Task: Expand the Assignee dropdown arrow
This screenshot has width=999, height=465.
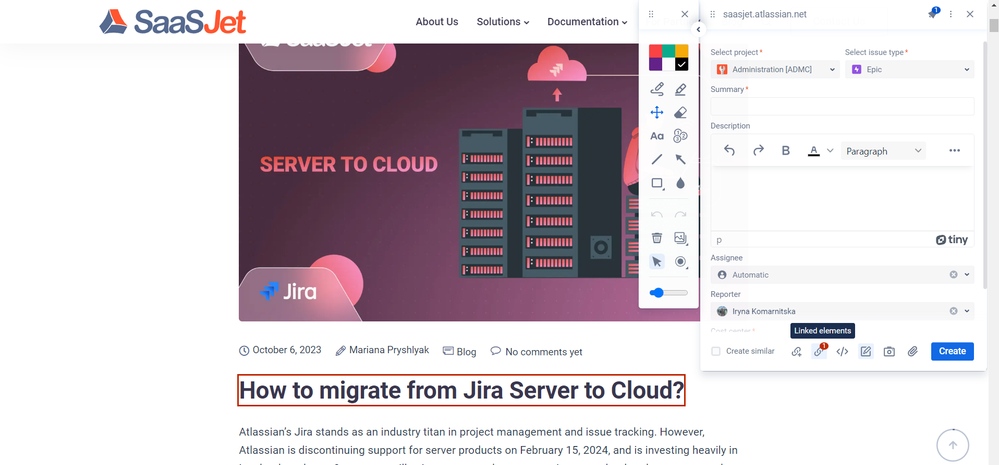Action: click(x=967, y=275)
